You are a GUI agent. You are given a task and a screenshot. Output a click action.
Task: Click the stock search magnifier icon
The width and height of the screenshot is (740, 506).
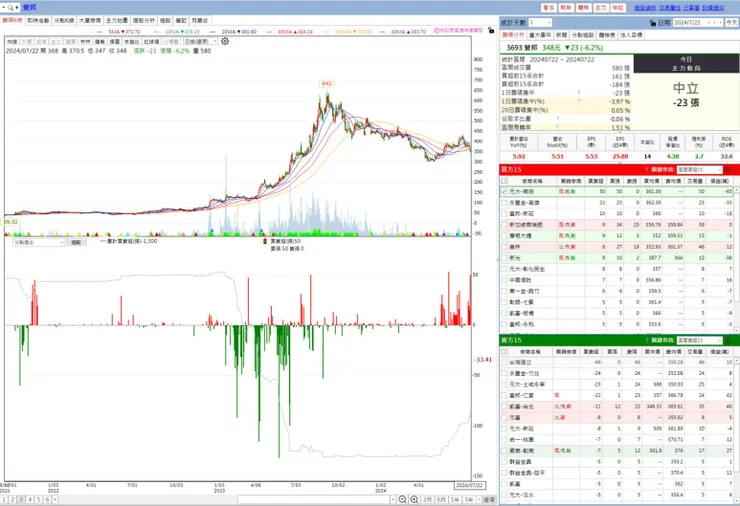10,8
